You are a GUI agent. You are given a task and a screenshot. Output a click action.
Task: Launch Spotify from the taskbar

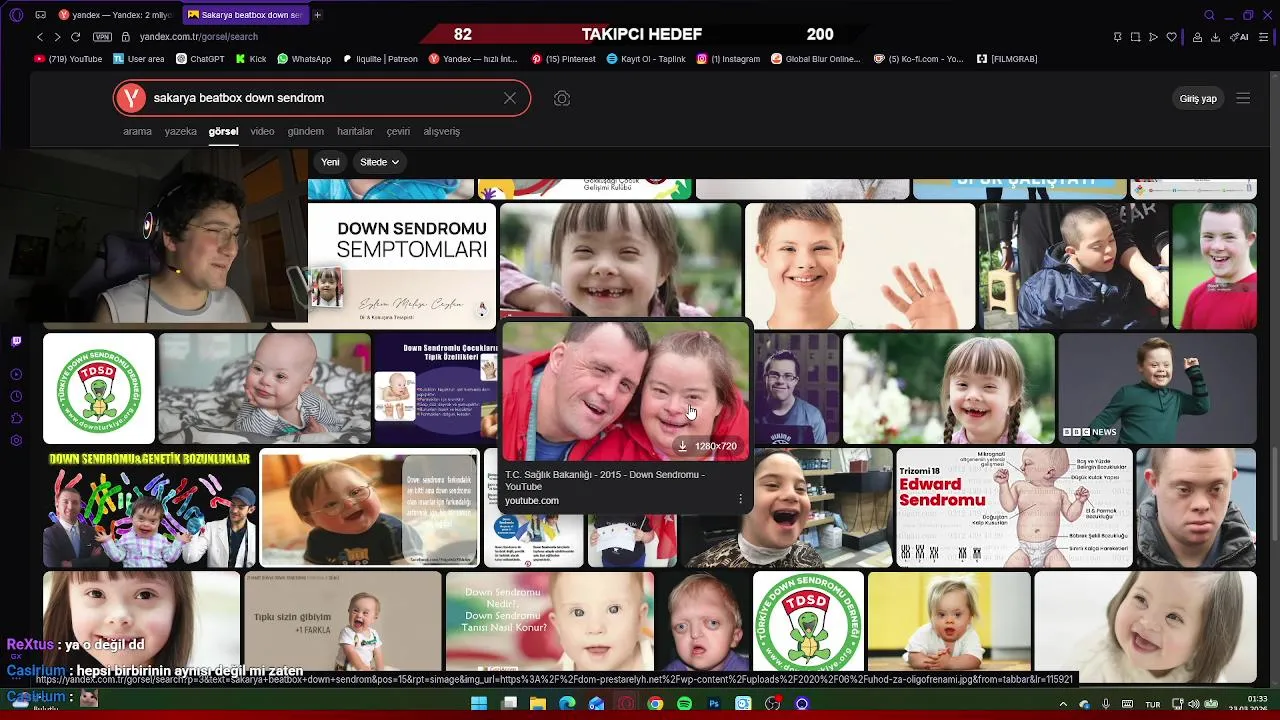point(684,704)
